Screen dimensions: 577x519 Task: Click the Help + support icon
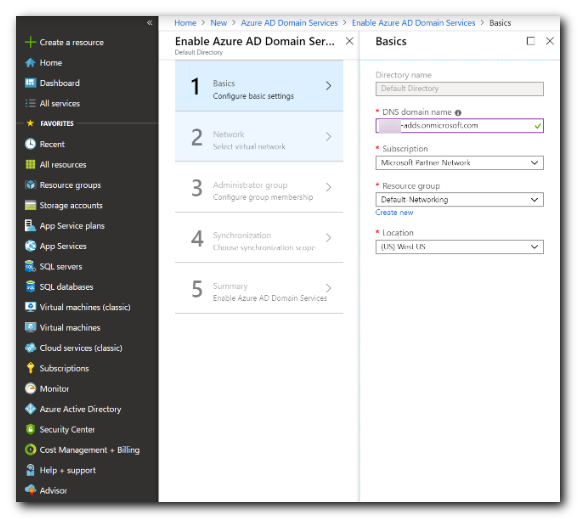click(30, 470)
